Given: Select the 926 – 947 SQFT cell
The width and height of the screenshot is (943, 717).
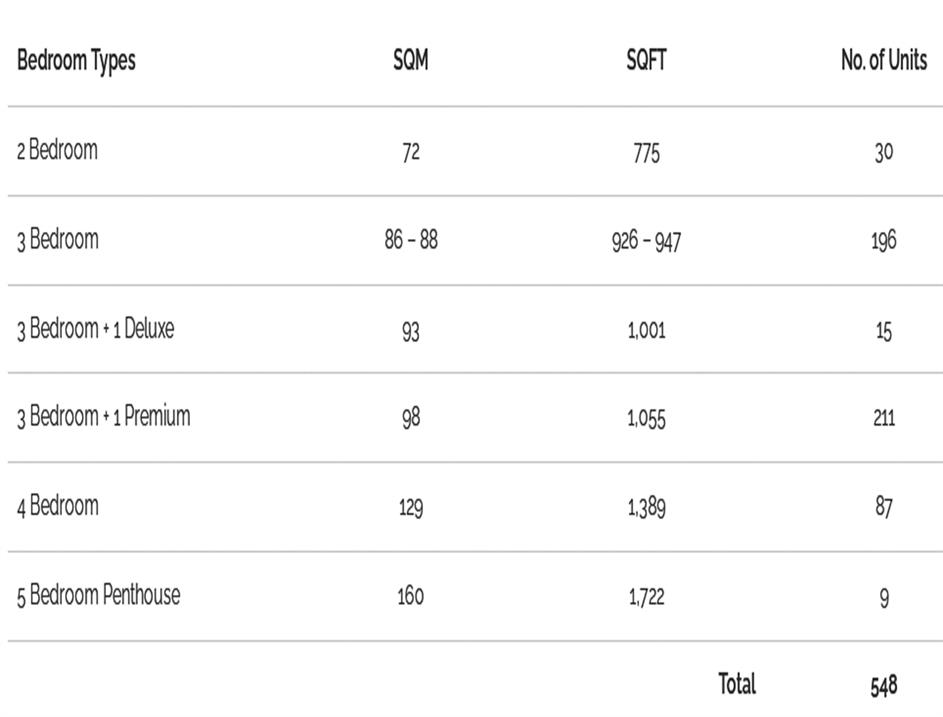Looking at the screenshot, I should 646,242.
